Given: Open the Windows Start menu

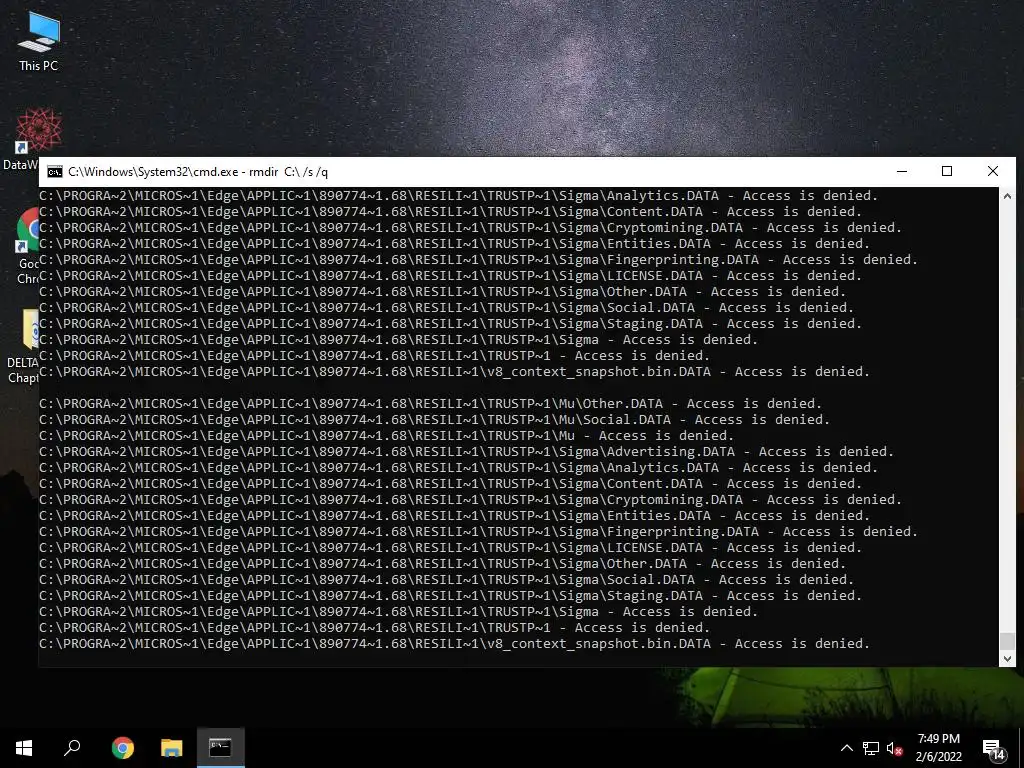Looking at the screenshot, I should tap(24, 748).
